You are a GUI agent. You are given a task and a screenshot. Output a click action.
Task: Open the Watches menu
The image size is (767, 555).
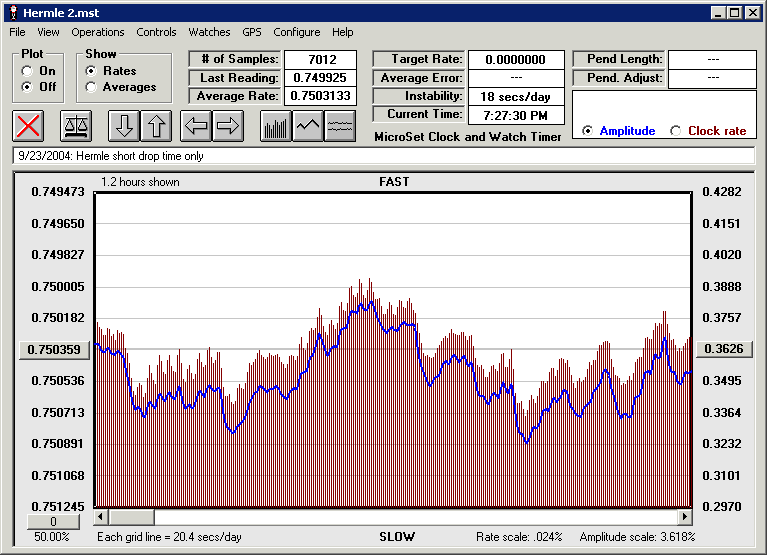(209, 32)
